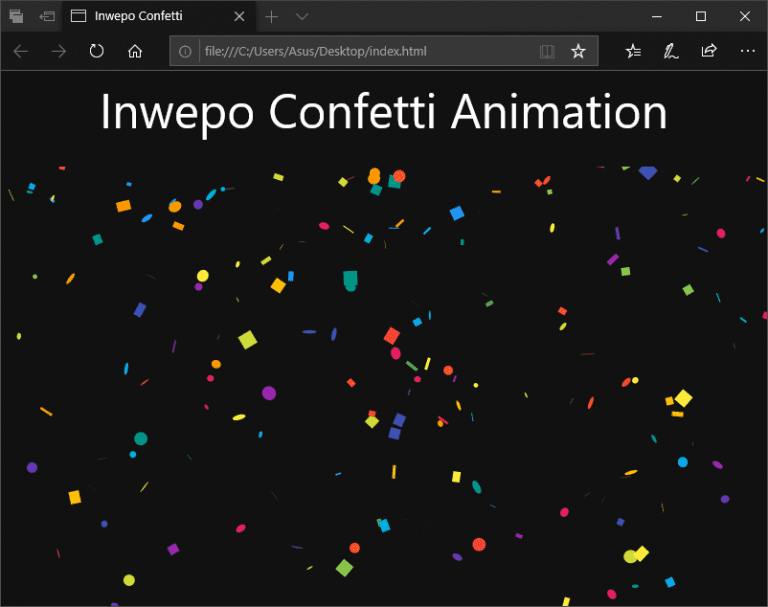The image size is (768, 607).
Task: Close the browser window
Action: pos(745,17)
